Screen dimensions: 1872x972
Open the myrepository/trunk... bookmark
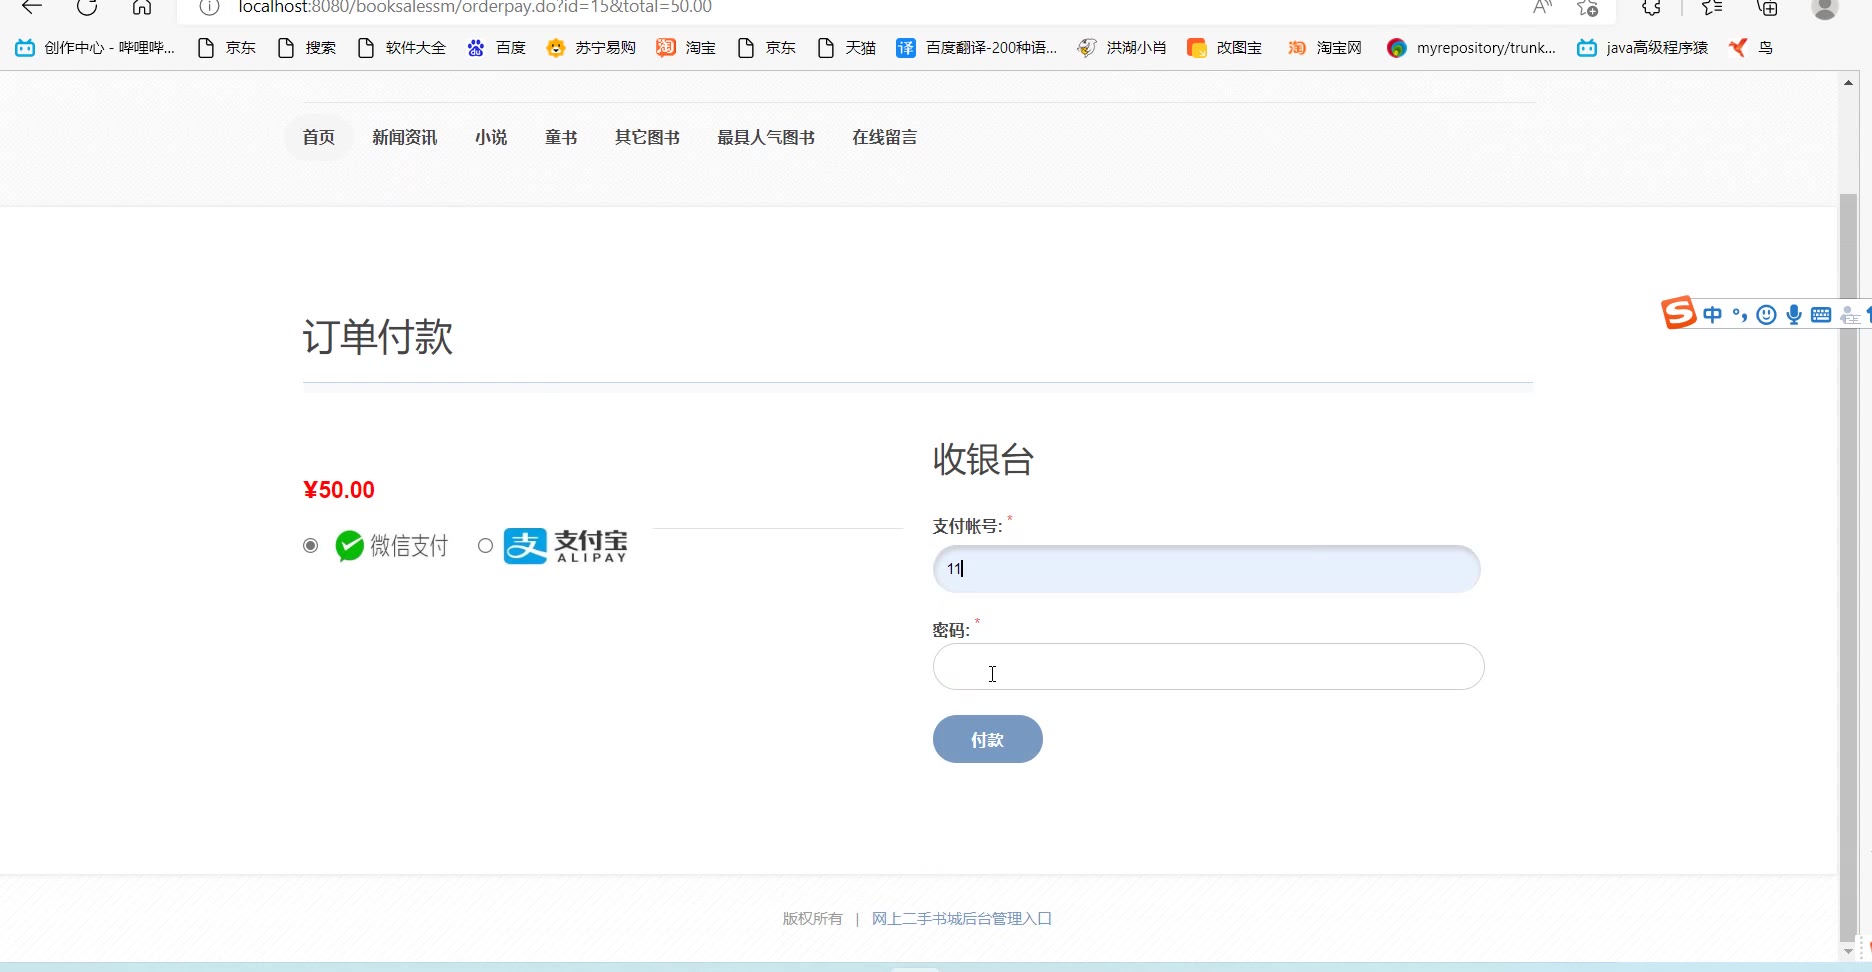click(1471, 48)
